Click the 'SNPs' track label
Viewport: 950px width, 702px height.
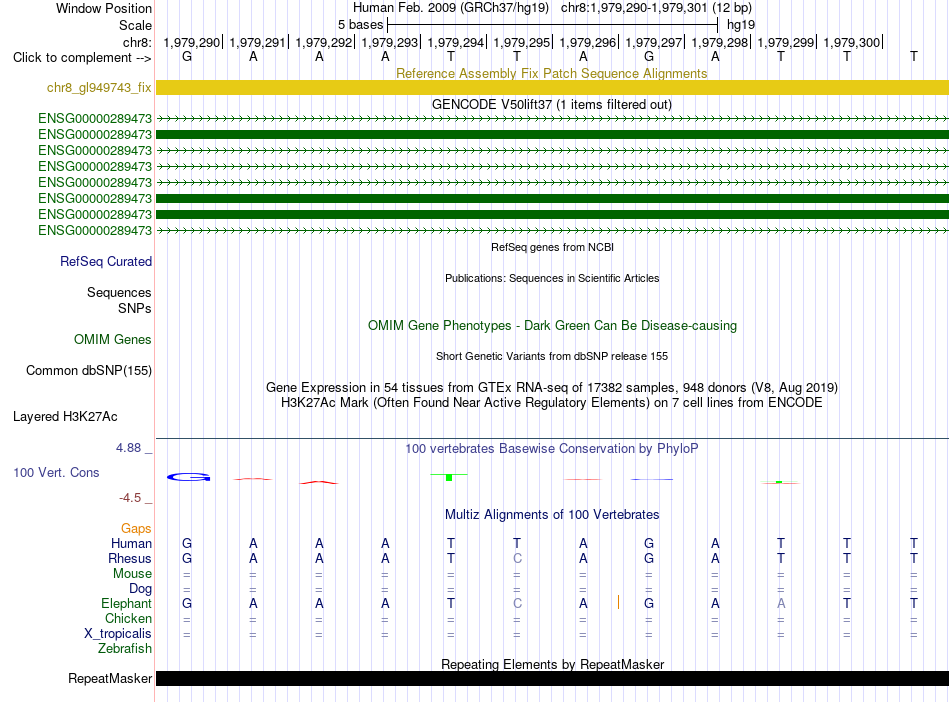(135, 308)
